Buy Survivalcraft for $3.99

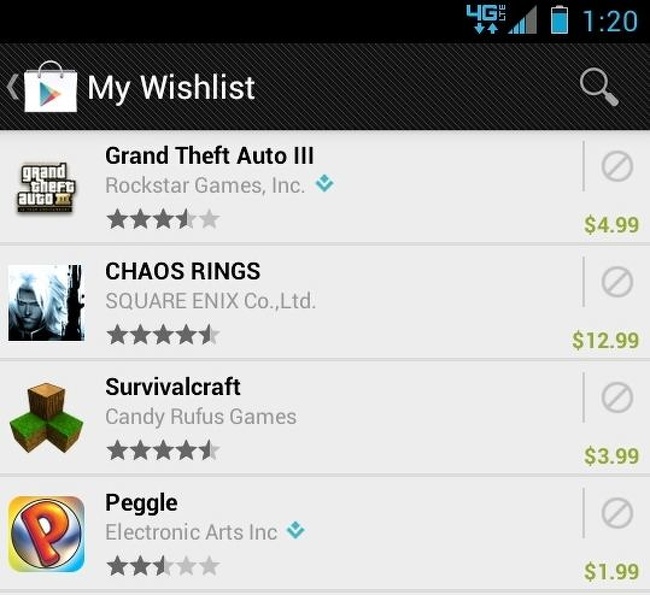point(611,456)
